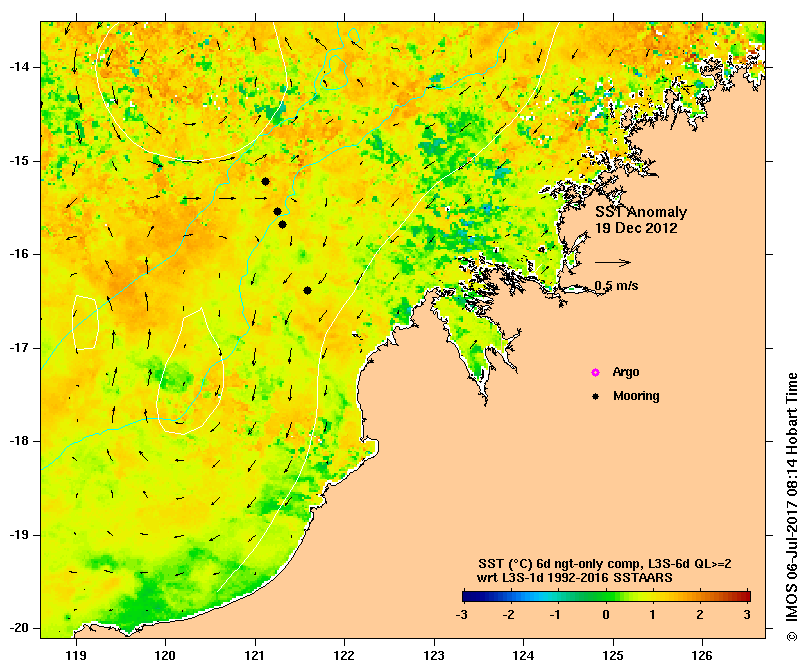The height and width of the screenshot is (672, 809).
Task: Click the dark blue end of the color bar
Action: pos(466,597)
